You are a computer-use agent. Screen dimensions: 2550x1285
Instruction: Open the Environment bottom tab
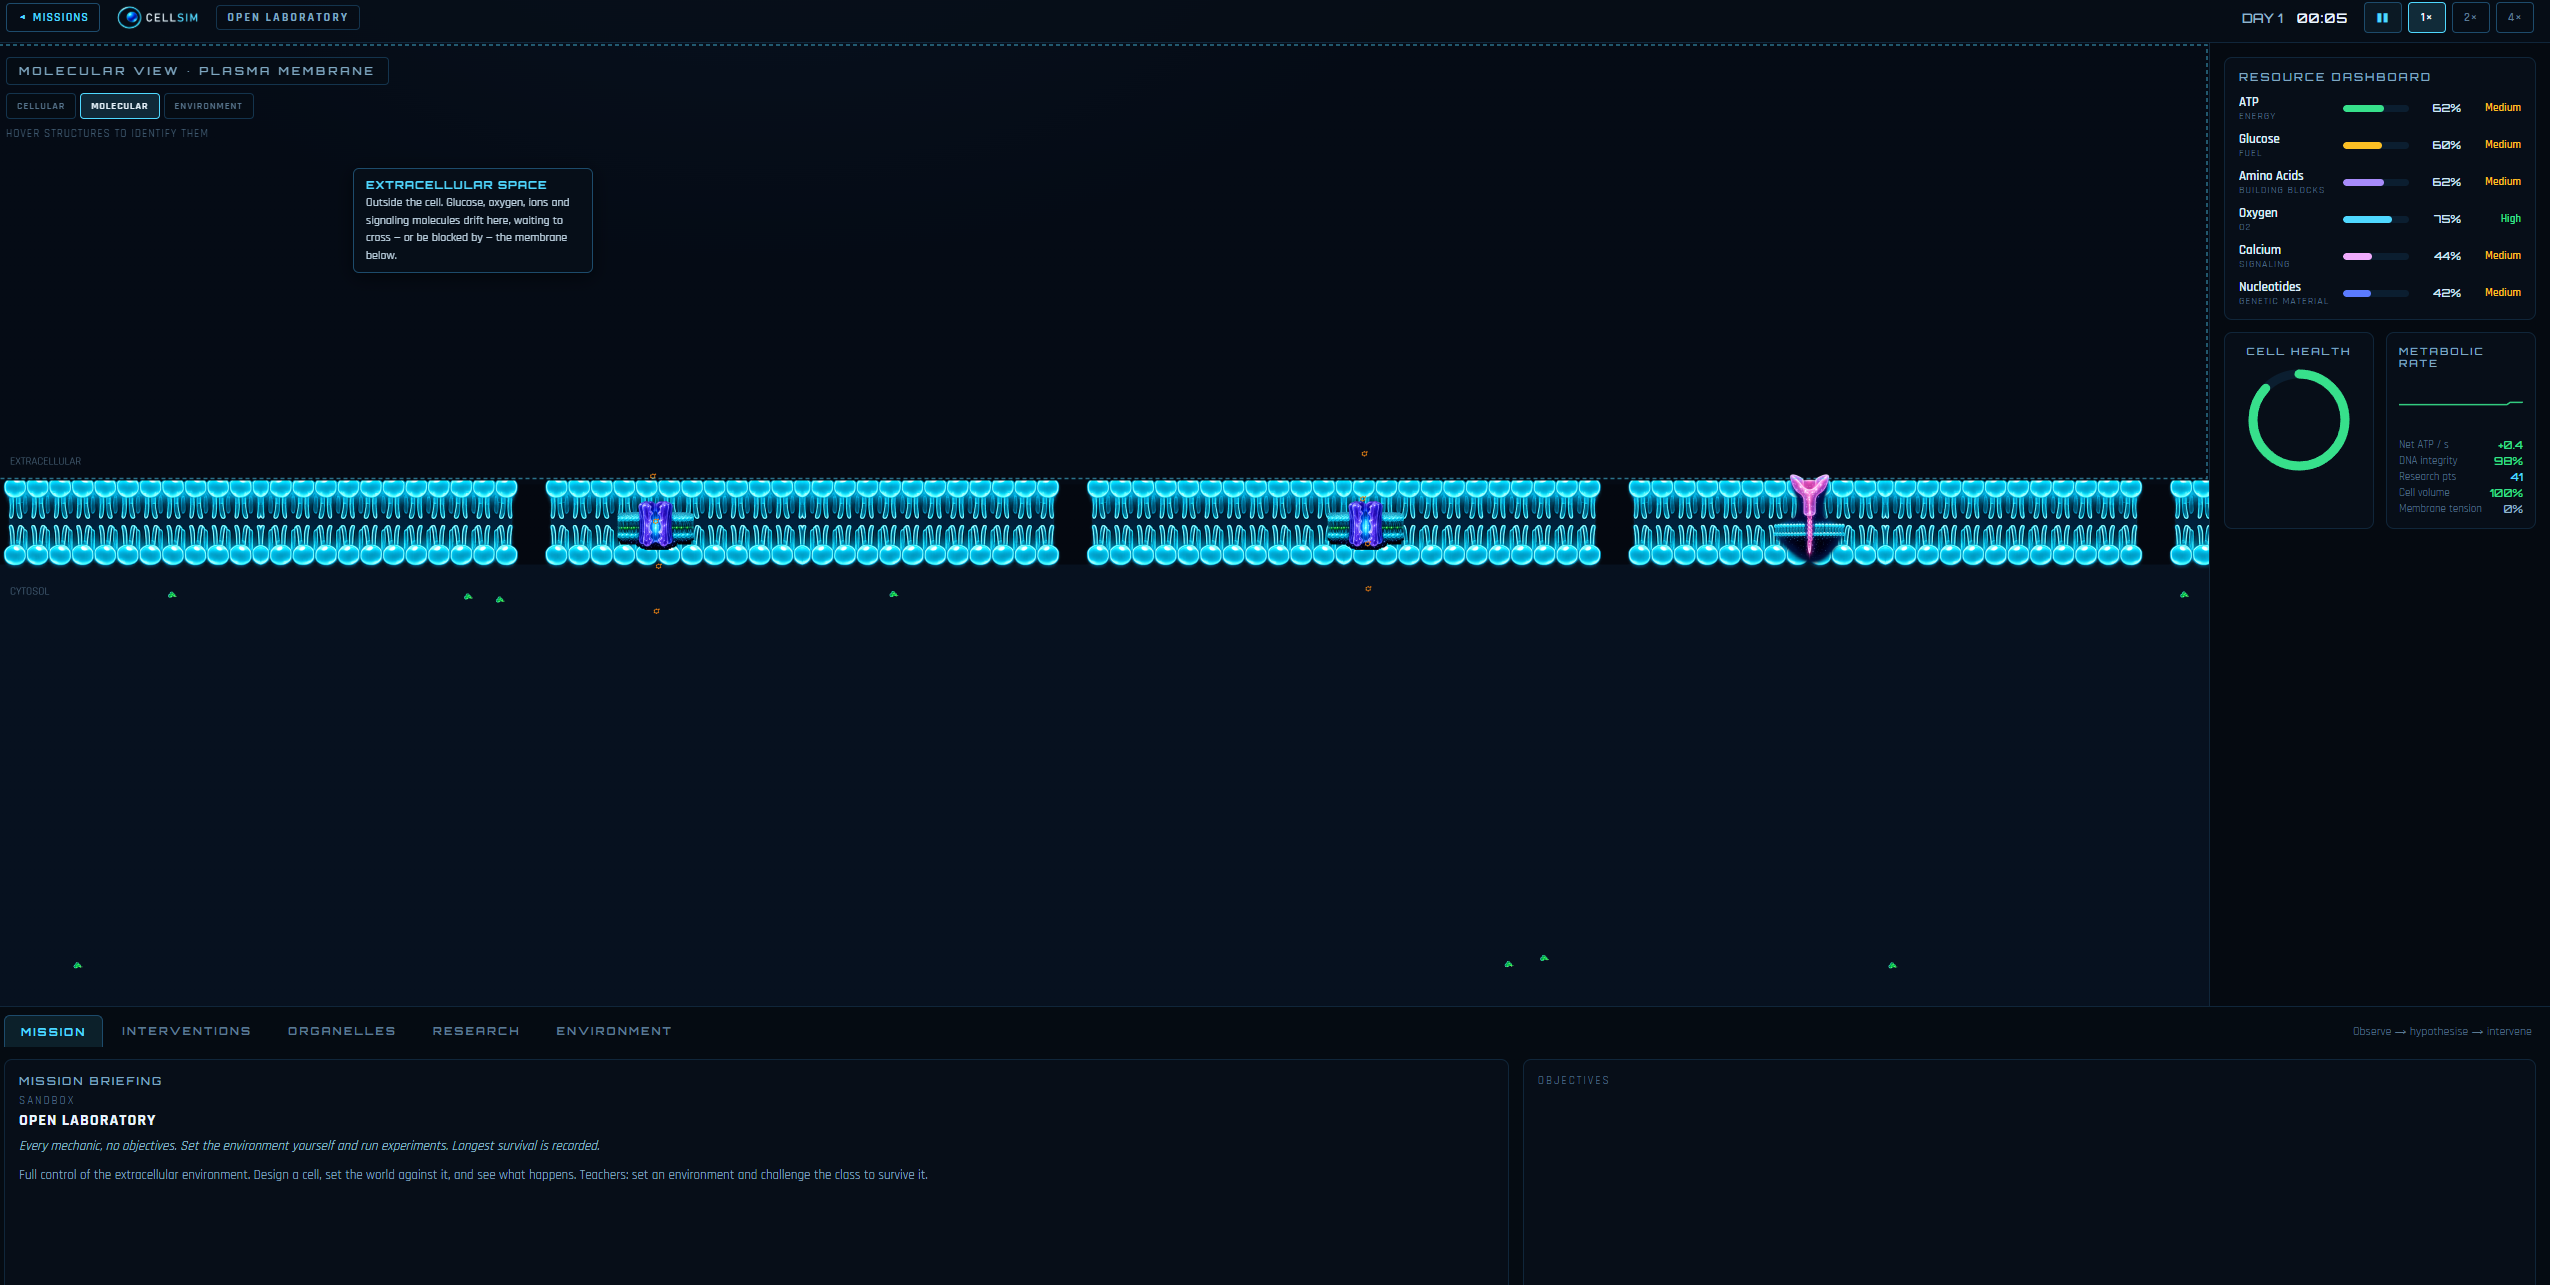tap(614, 1031)
